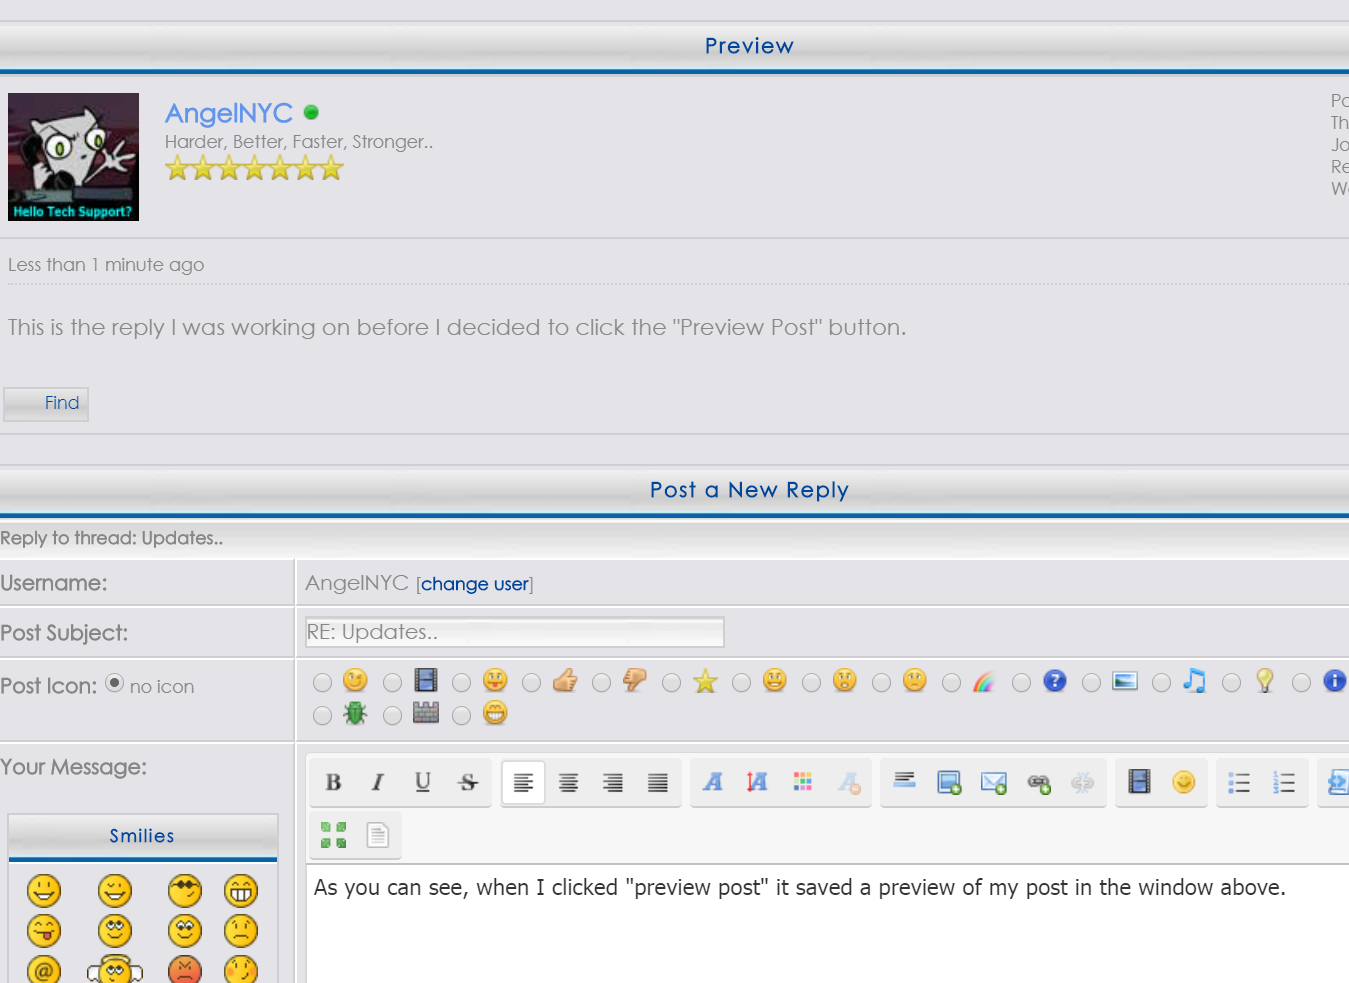Click the underline icon in the editor toolbar
This screenshot has height=983, width=1349.
422,782
